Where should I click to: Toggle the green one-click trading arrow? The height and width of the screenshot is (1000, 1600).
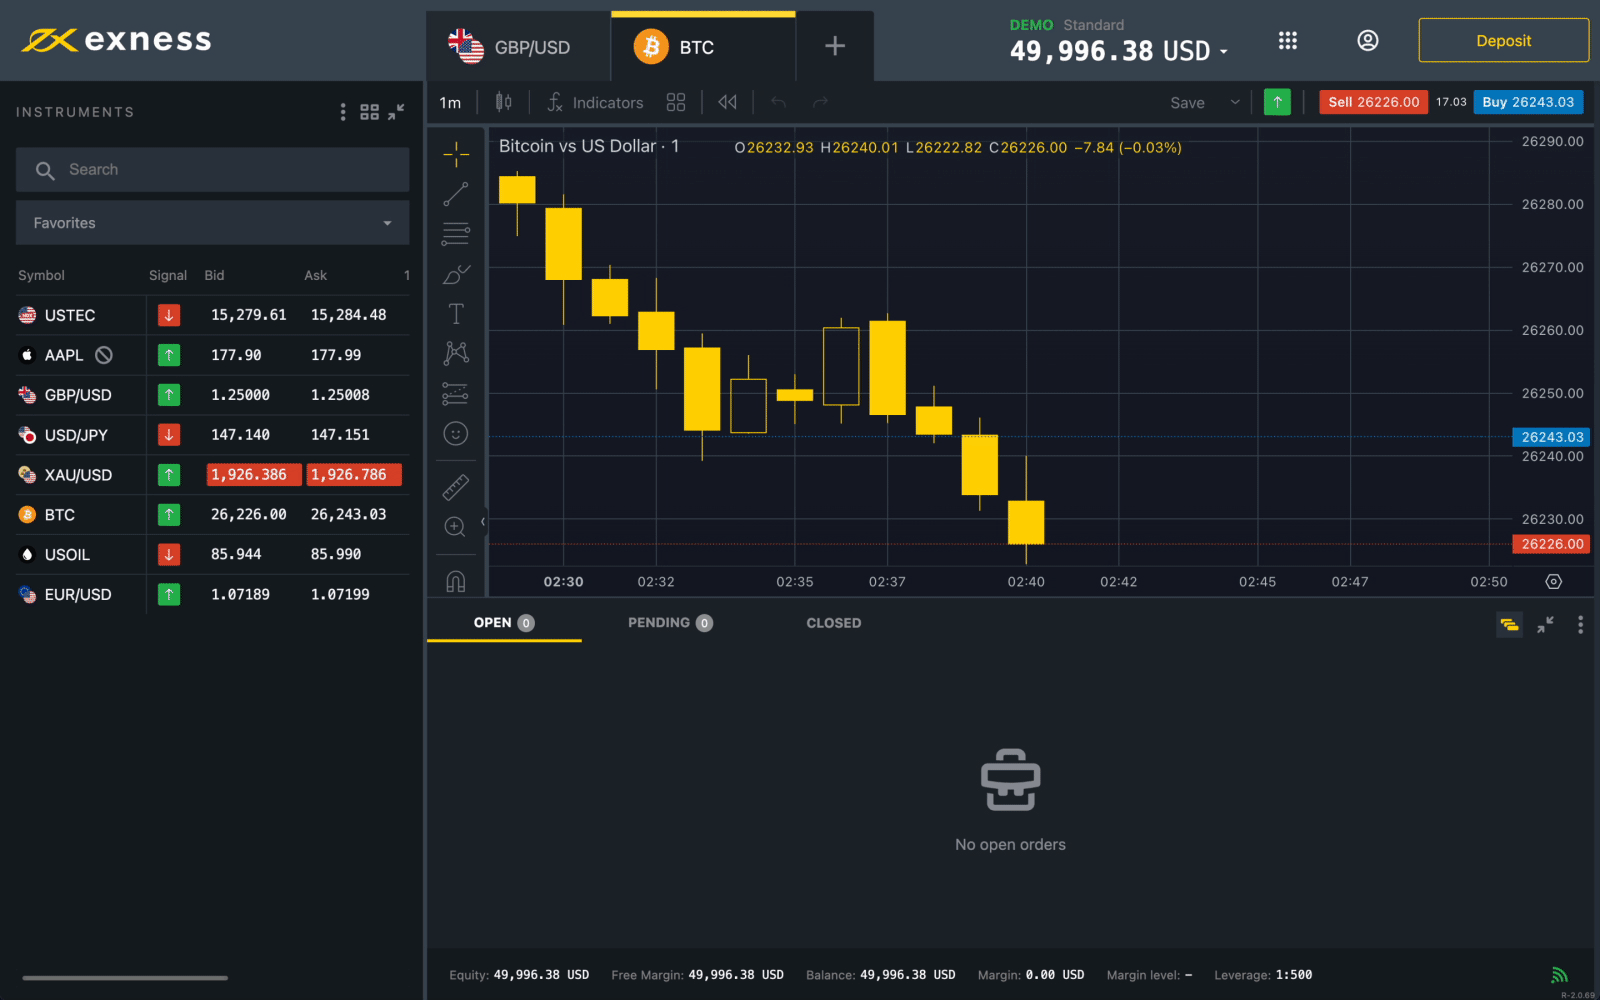[x=1277, y=102]
